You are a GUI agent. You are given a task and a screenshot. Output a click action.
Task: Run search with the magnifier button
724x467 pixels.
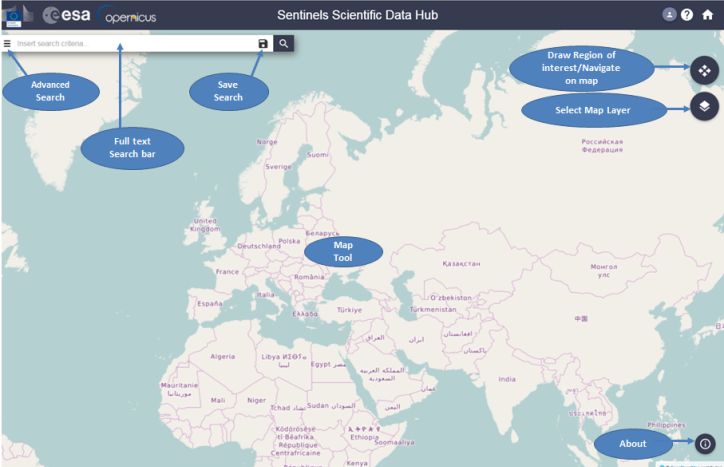[284, 43]
